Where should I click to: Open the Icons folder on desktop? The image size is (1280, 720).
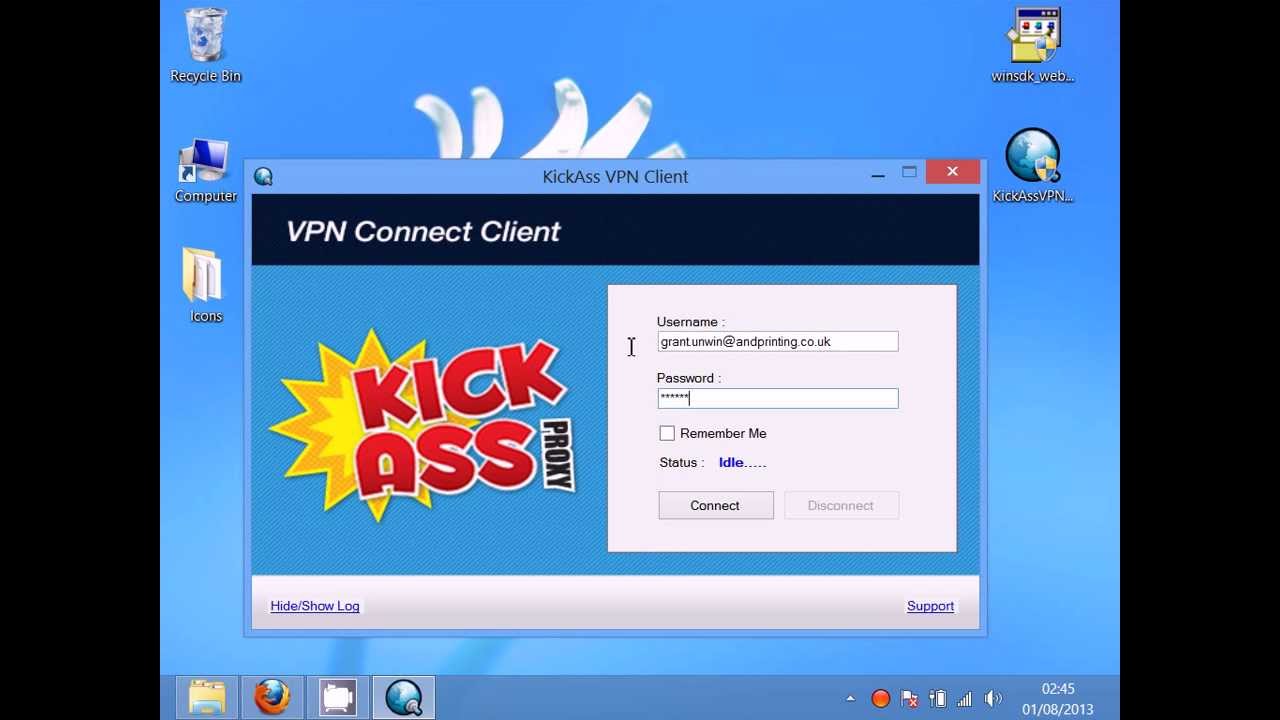tap(206, 286)
